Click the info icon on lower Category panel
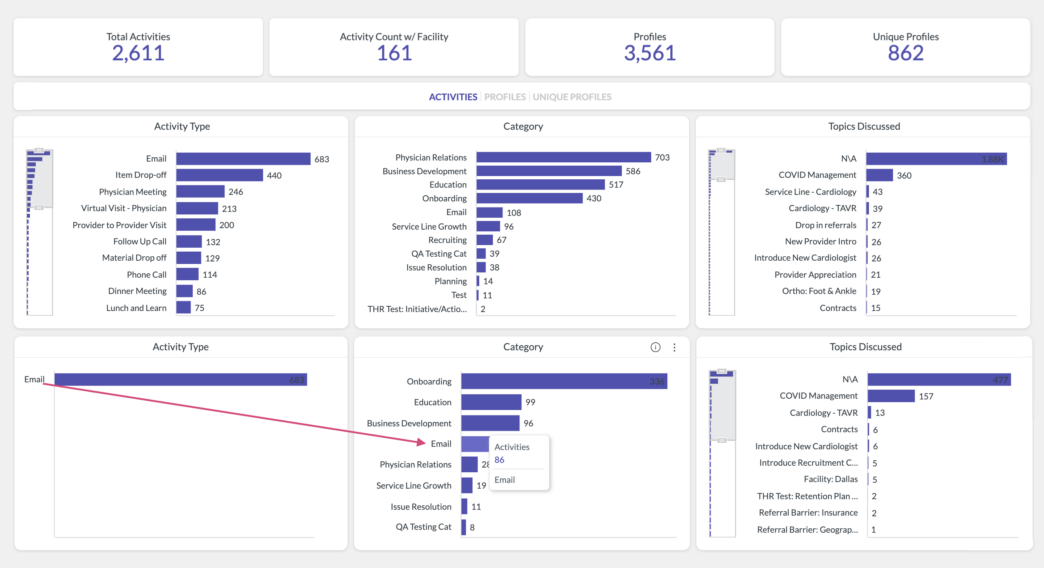 (x=655, y=347)
